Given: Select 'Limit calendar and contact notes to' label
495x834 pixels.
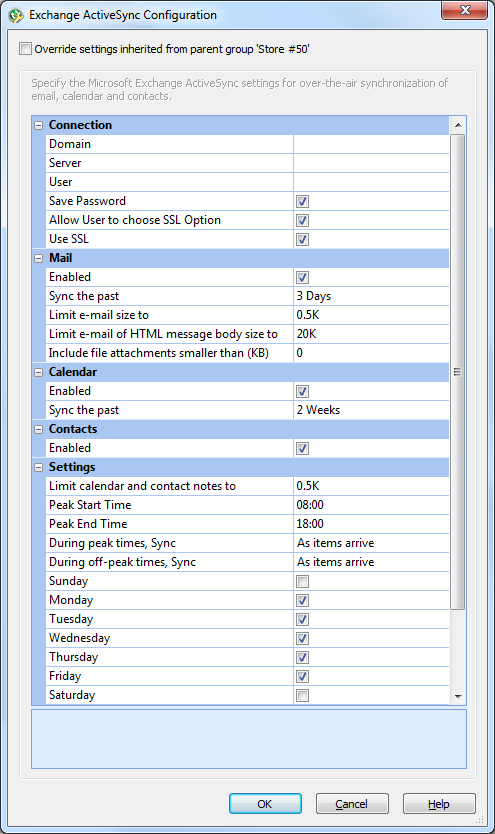Looking at the screenshot, I should pyautogui.click(x=142, y=486).
